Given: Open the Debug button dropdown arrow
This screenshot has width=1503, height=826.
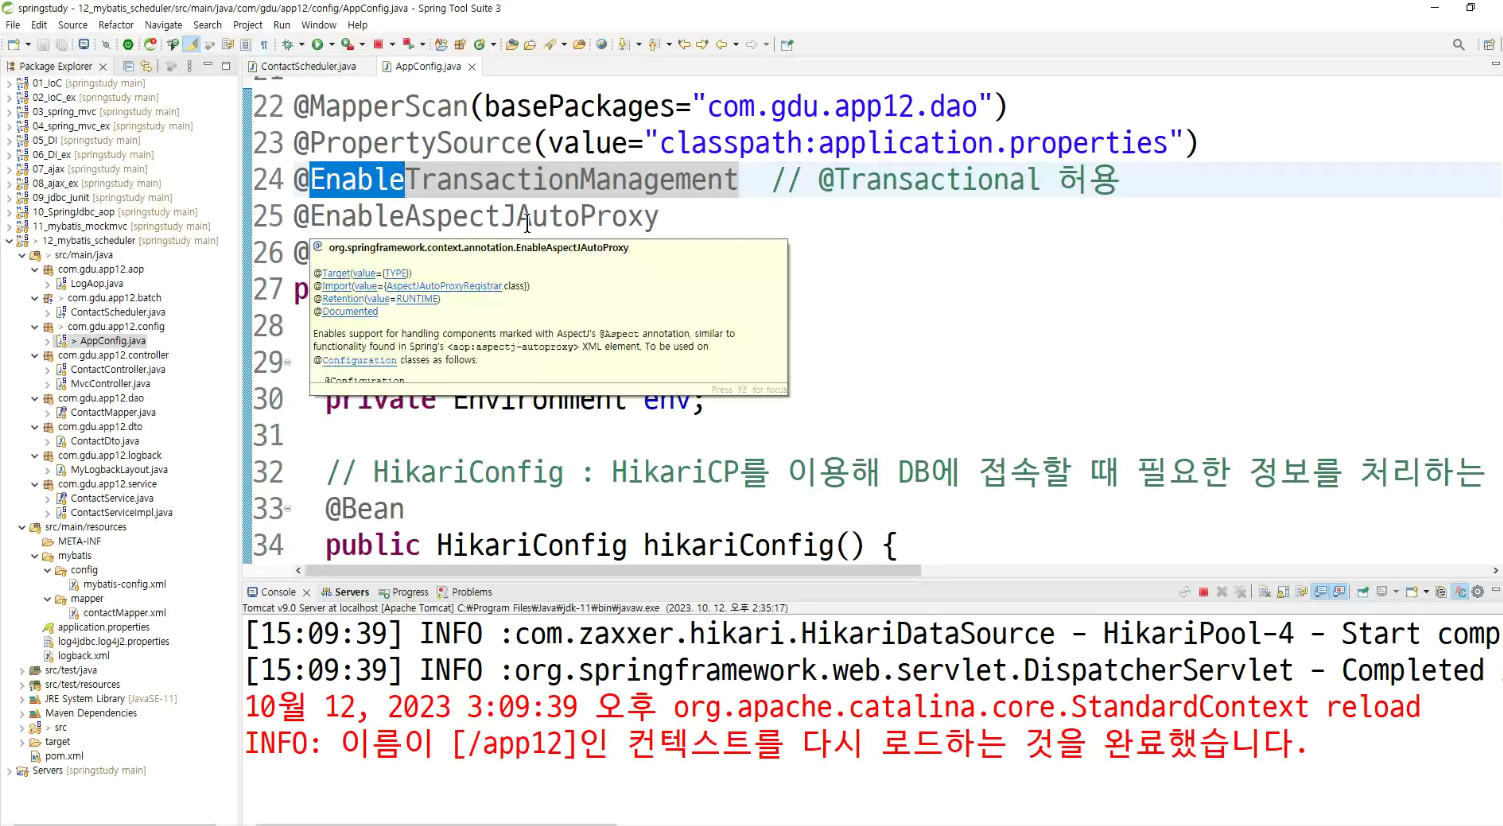Looking at the screenshot, I should (x=302, y=44).
